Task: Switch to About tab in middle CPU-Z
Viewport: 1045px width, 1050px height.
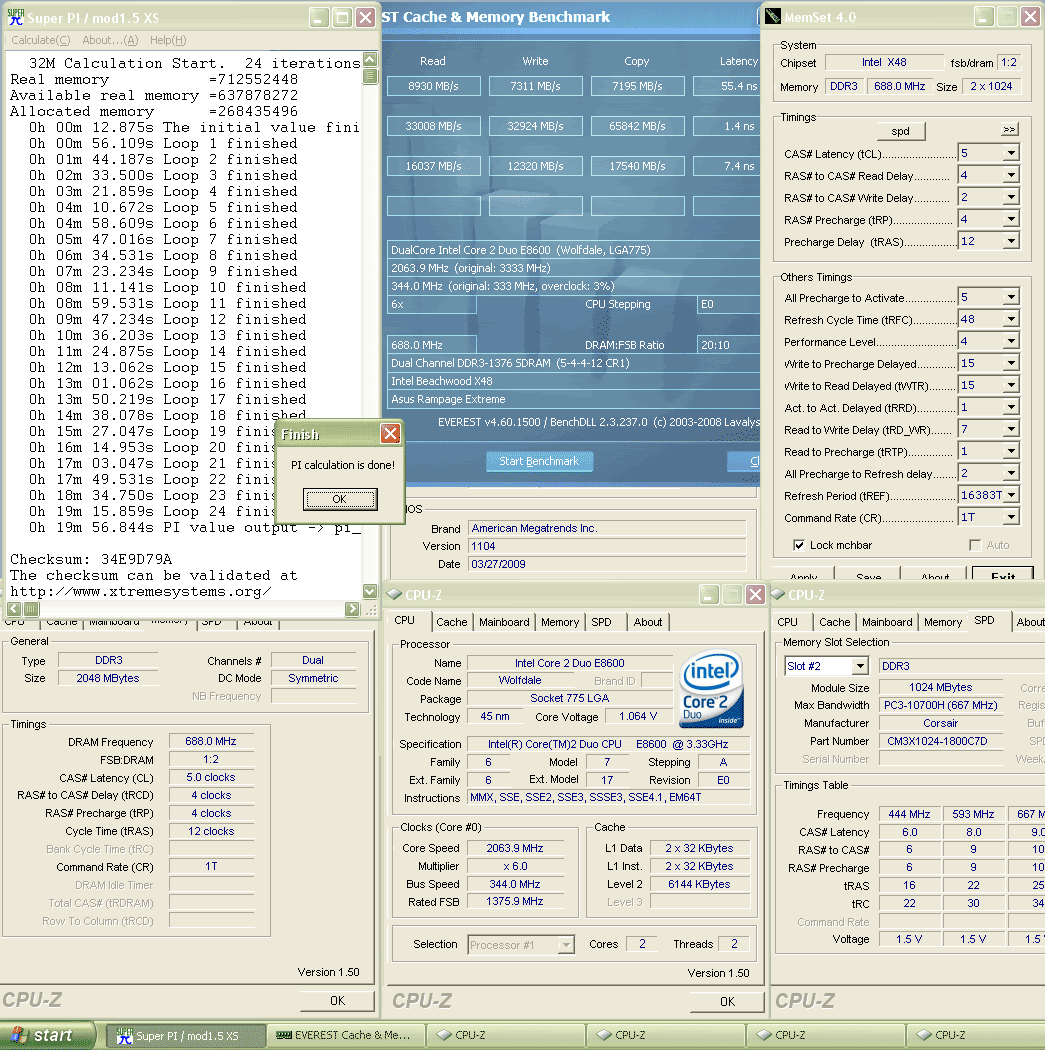Action: point(648,622)
